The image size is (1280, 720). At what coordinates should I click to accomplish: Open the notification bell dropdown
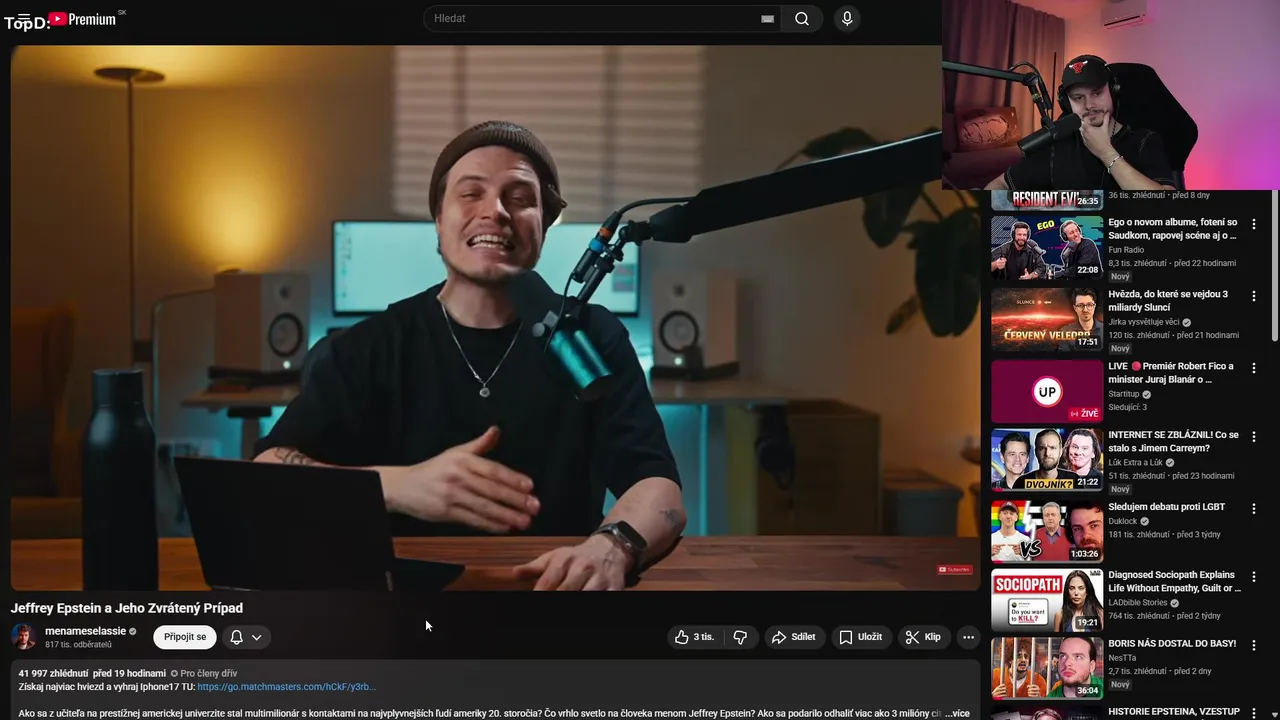[x=246, y=637]
